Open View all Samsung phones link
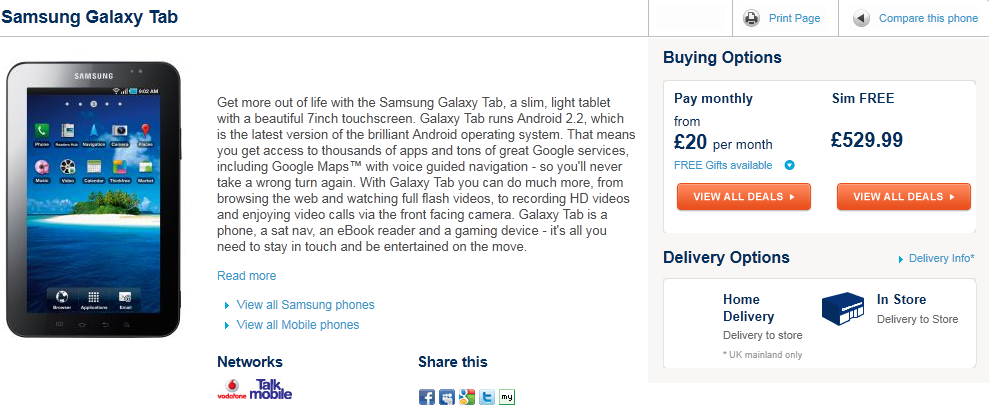This screenshot has height=415, width=989. click(x=305, y=305)
